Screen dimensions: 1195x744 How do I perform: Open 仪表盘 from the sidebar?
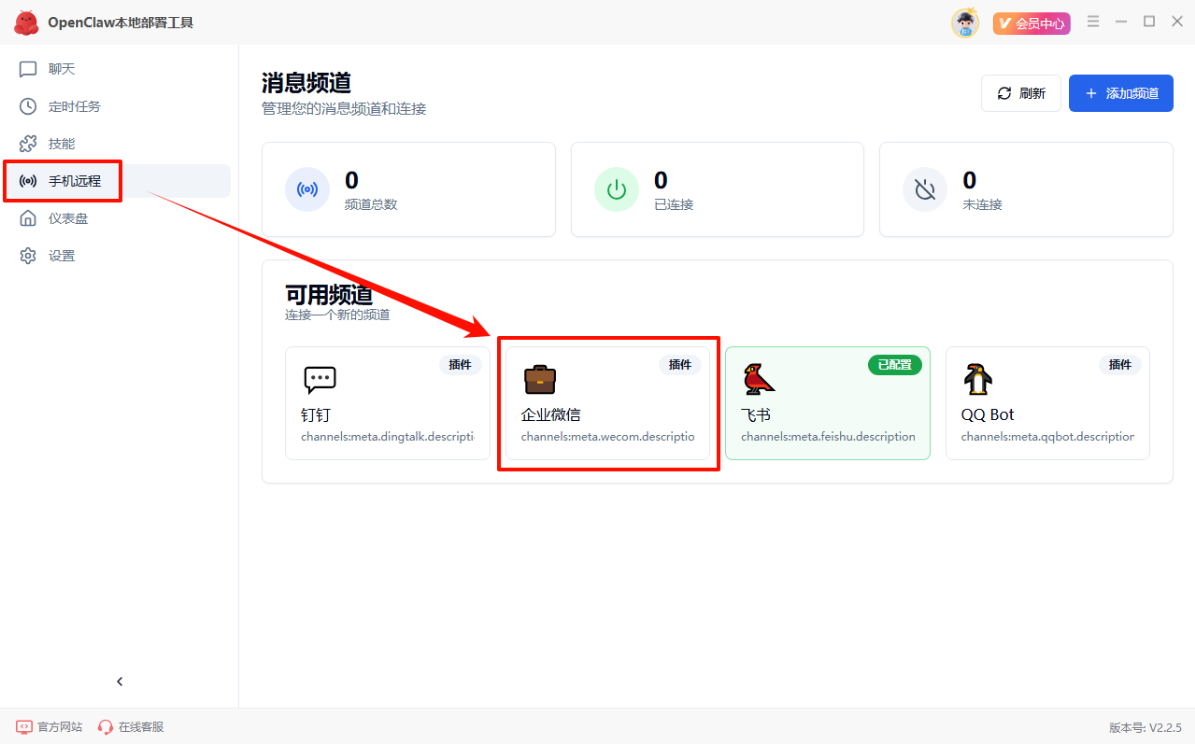[68, 218]
